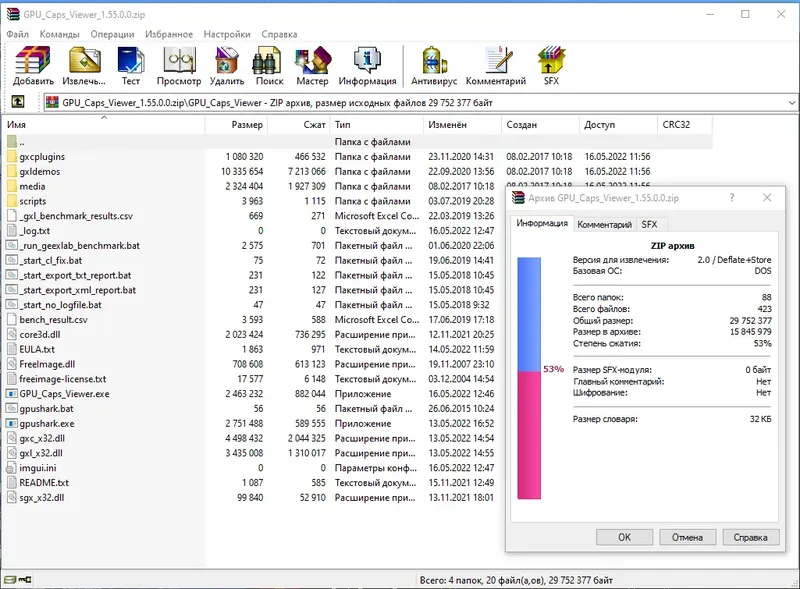The height and width of the screenshot is (589, 800).
Task: Select the bench_result.csv file
Action: click(x=54, y=320)
